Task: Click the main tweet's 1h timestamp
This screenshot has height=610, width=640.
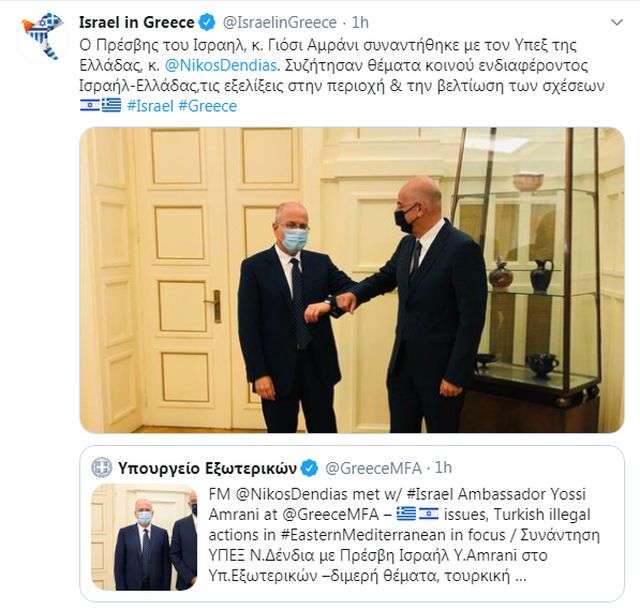Action: click(x=360, y=22)
